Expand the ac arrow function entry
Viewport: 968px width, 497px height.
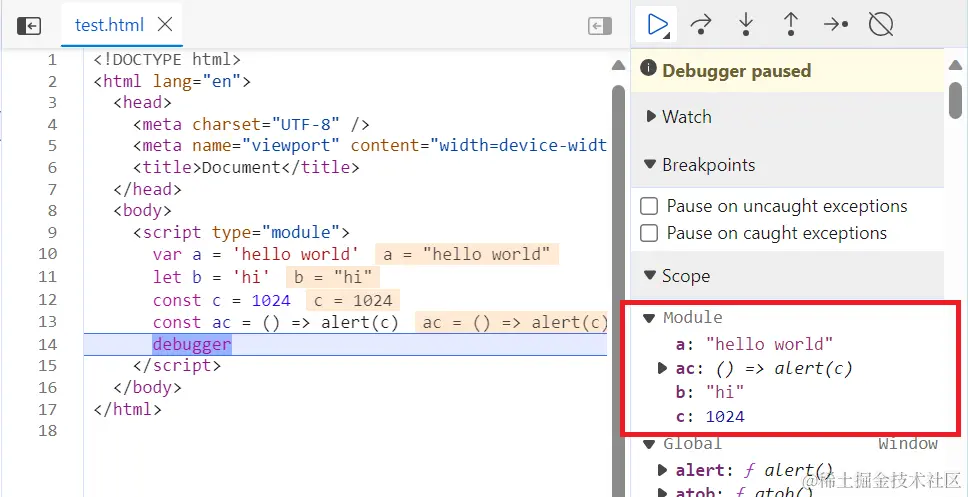click(x=662, y=369)
